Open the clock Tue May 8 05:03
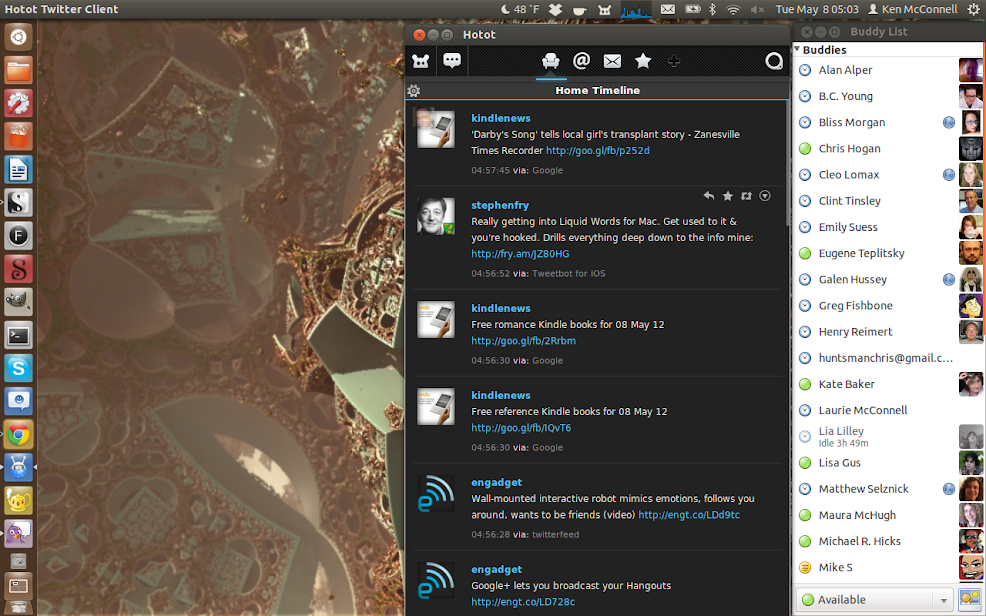Screen dimensions: 986x616 tap(817, 9)
